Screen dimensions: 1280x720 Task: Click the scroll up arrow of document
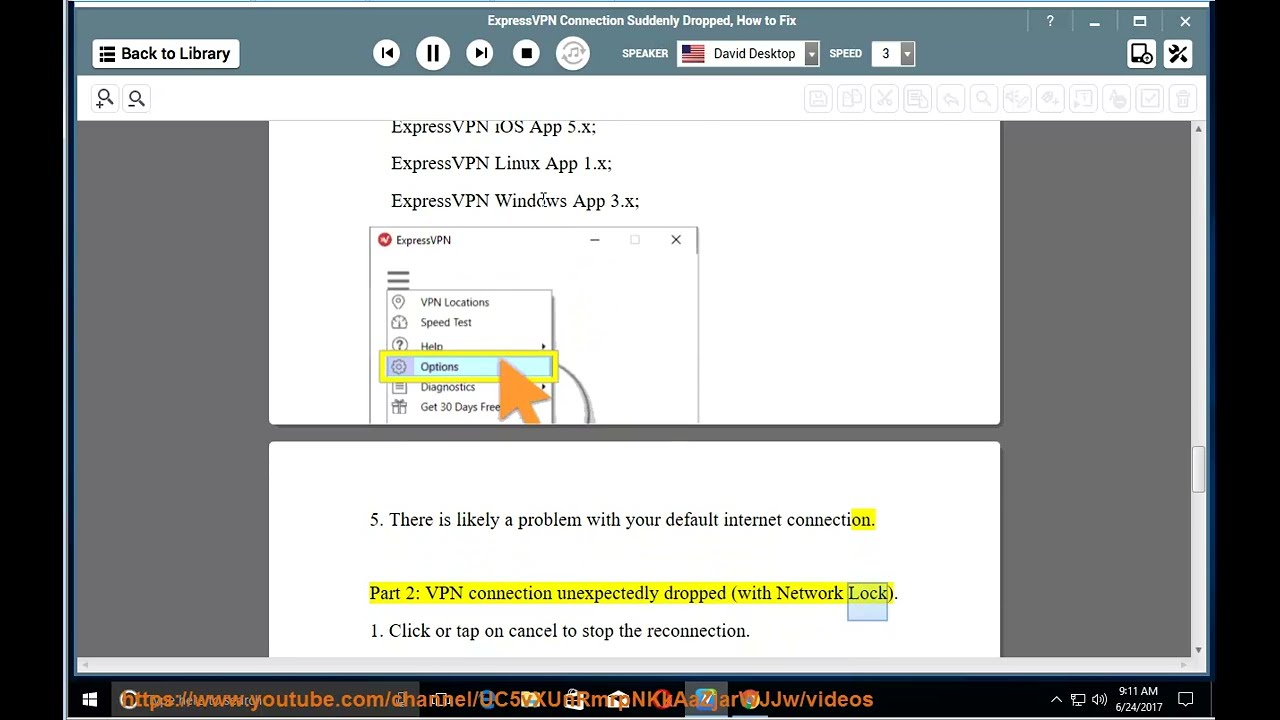(1198, 128)
